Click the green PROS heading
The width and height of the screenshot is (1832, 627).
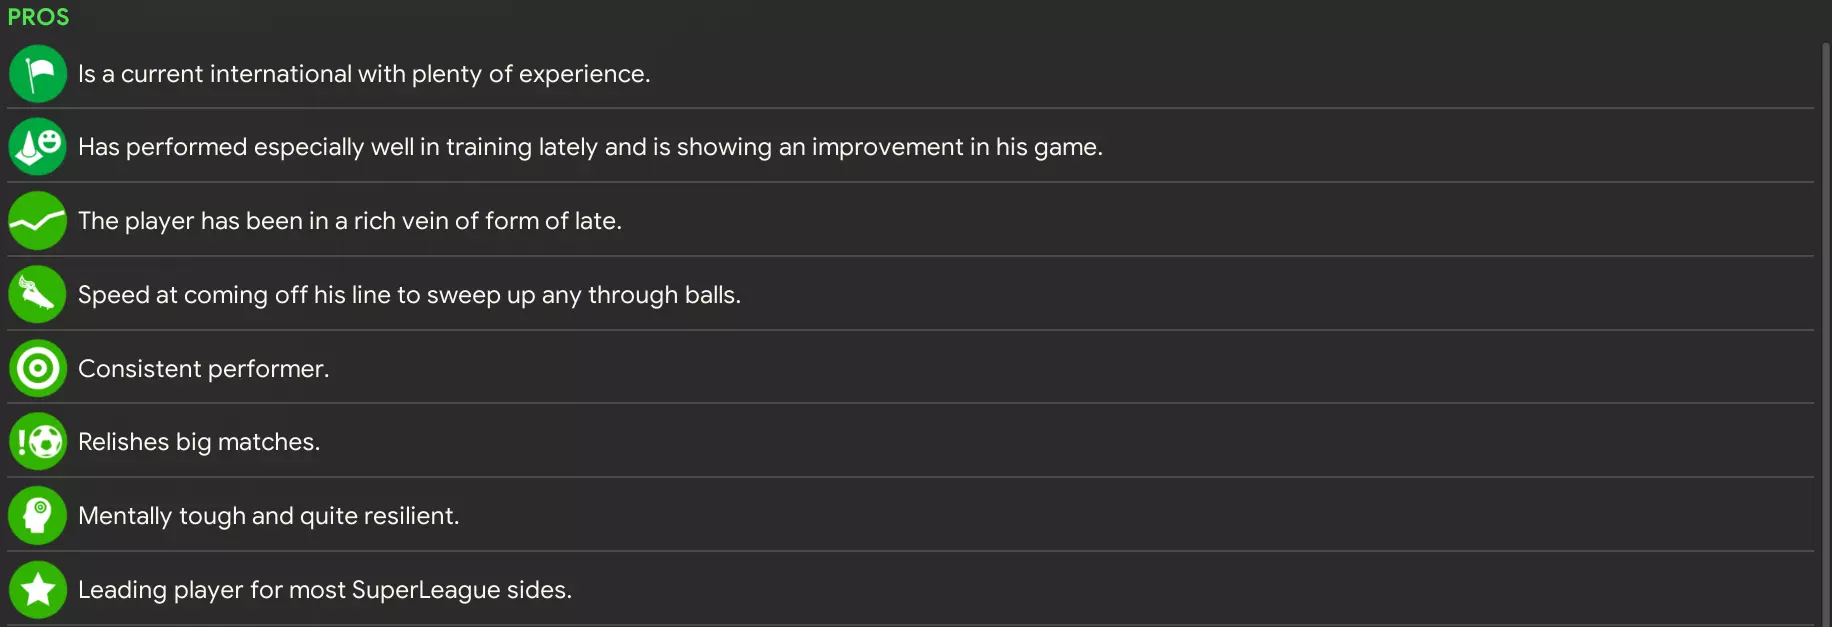coord(39,17)
